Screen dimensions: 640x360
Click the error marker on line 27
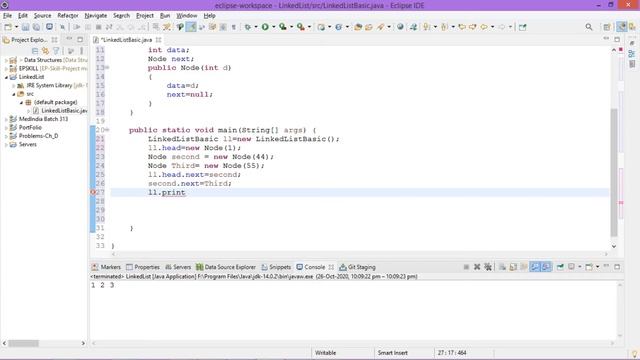point(93,192)
